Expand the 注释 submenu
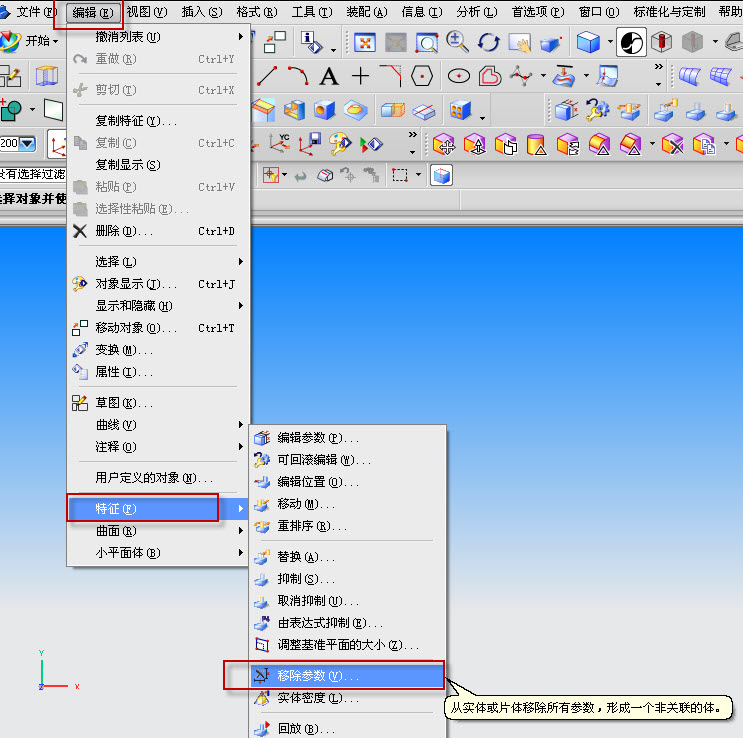743x738 pixels. coord(158,447)
